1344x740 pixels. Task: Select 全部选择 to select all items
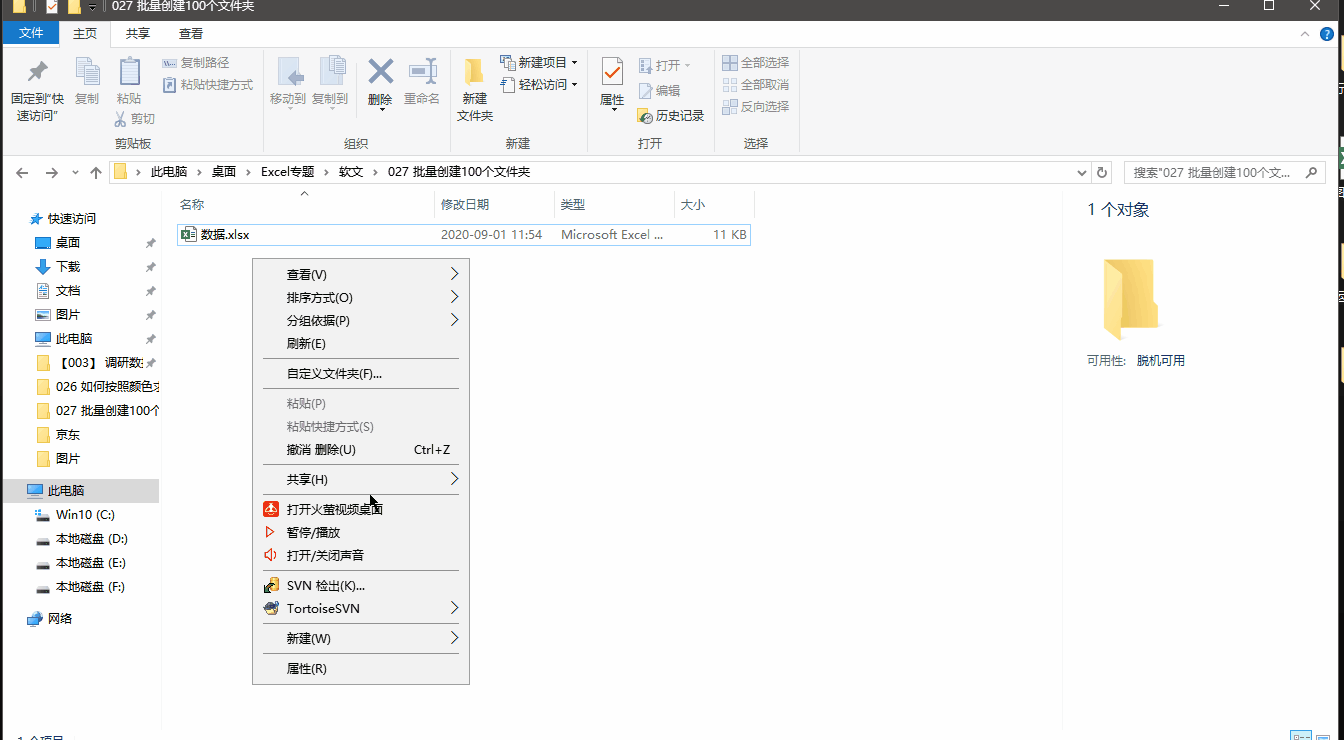(755, 61)
